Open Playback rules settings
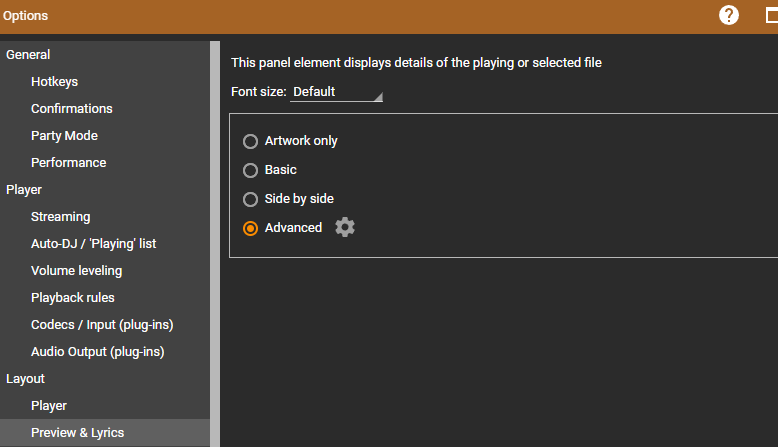The image size is (778, 447). [x=72, y=298]
